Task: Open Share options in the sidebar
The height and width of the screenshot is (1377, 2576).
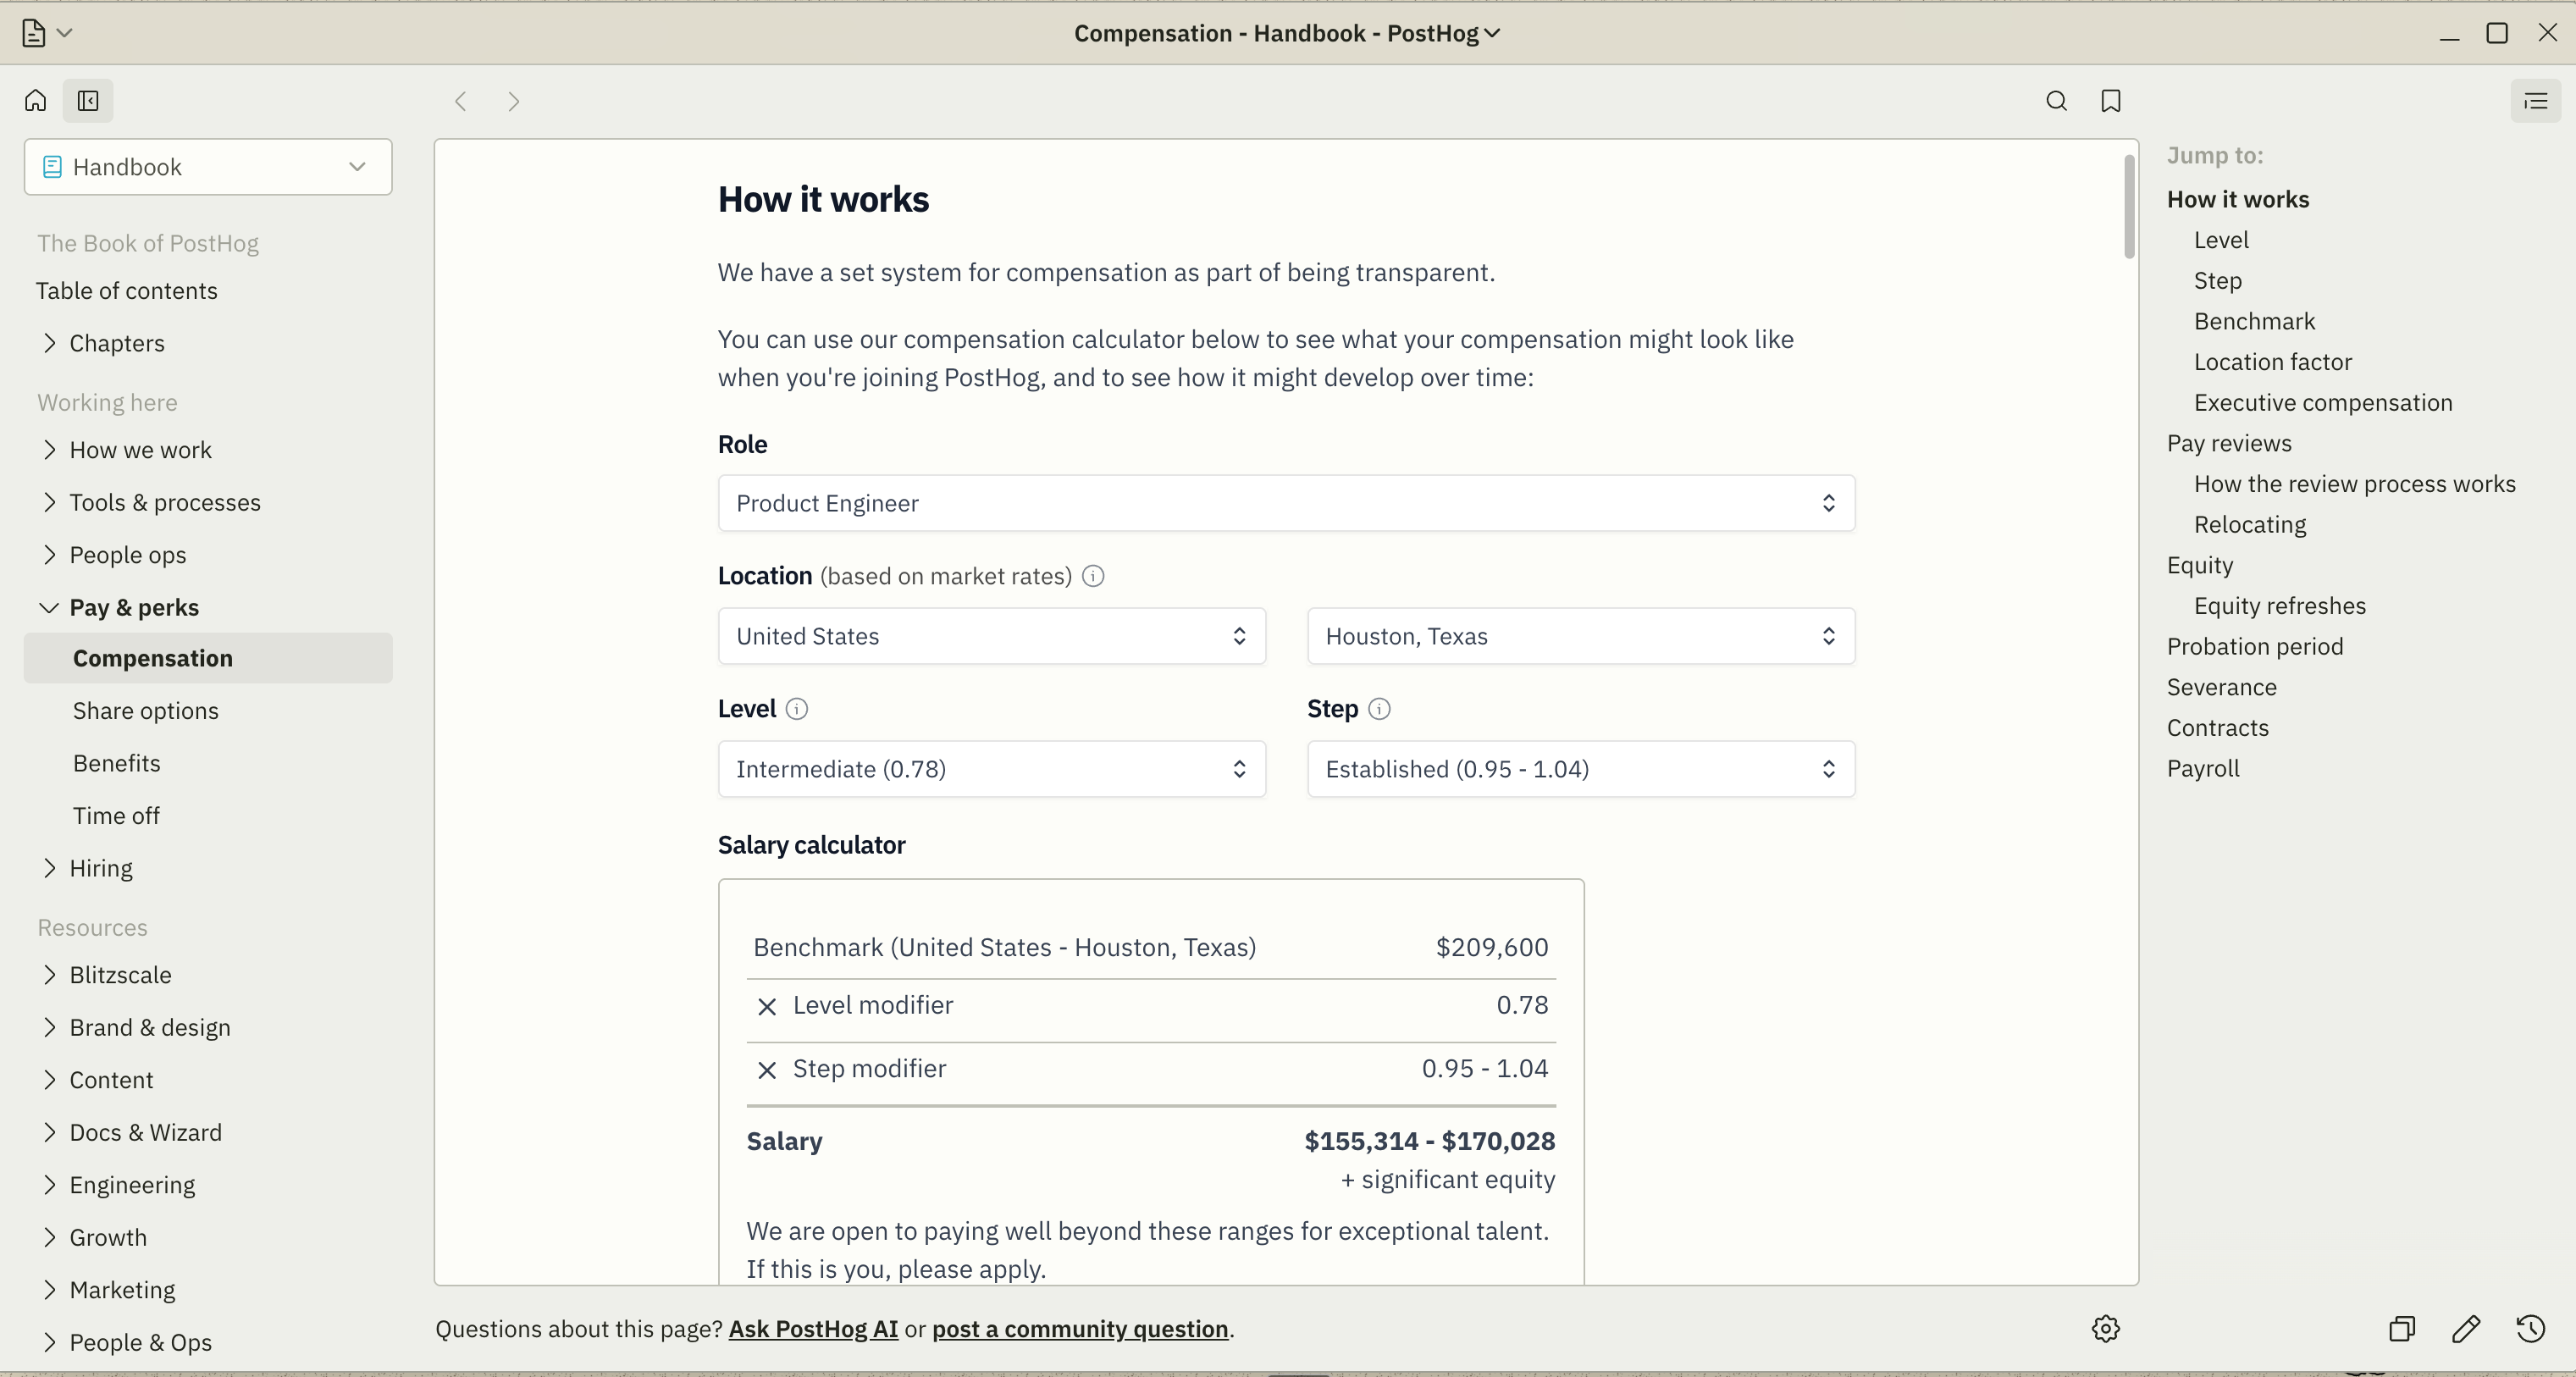Action: click(146, 711)
